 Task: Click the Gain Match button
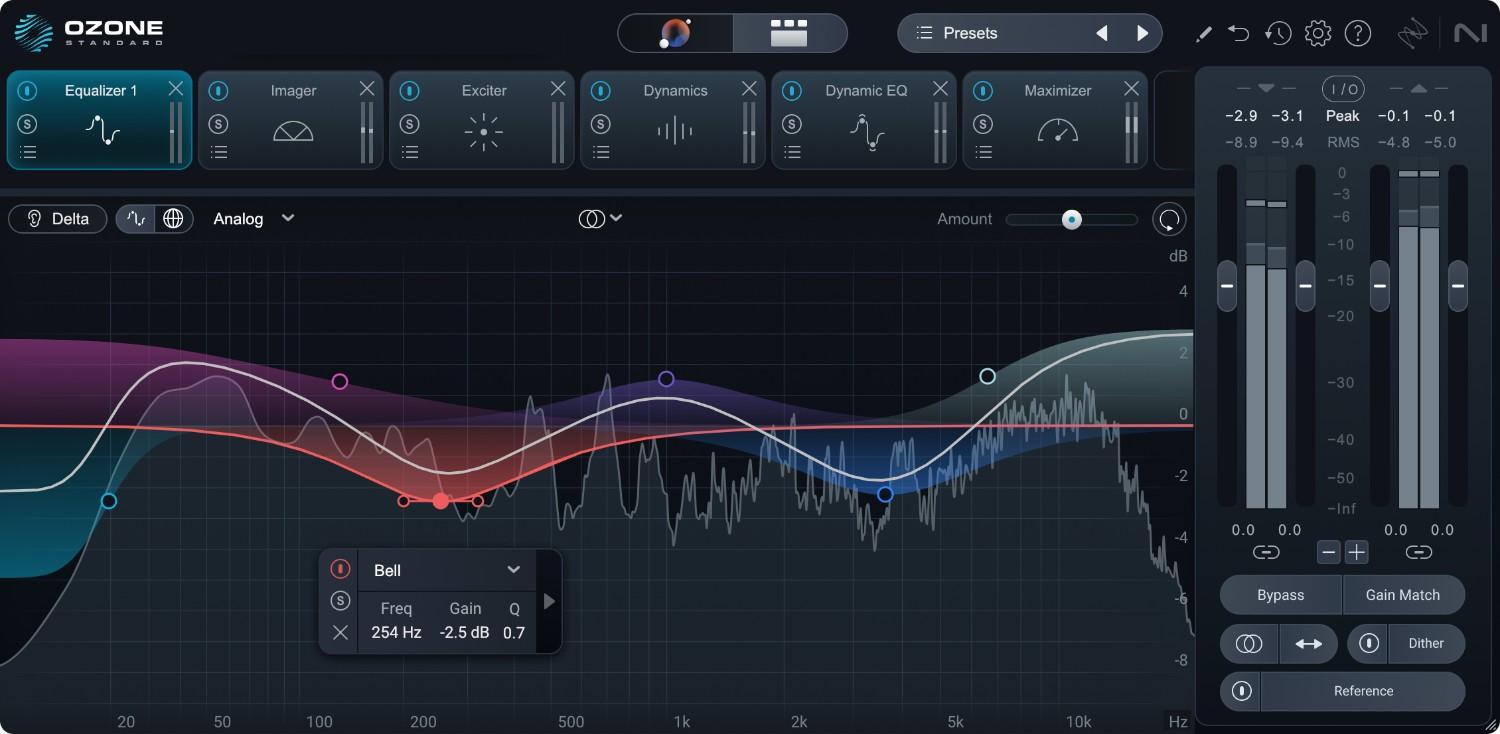(1404, 594)
